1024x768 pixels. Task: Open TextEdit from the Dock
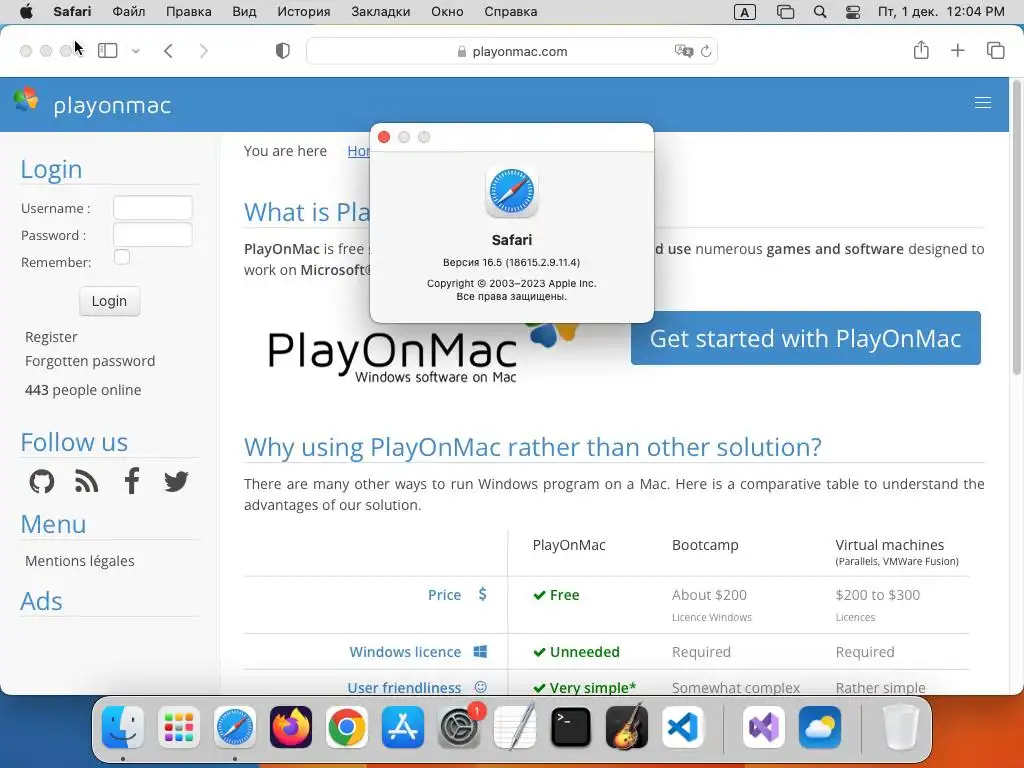515,727
